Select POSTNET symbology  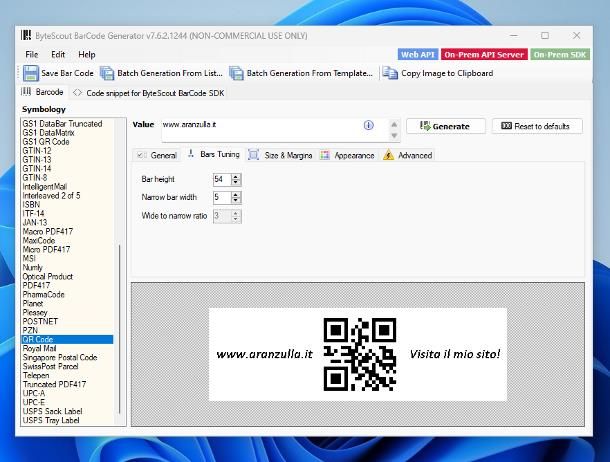point(40,321)
